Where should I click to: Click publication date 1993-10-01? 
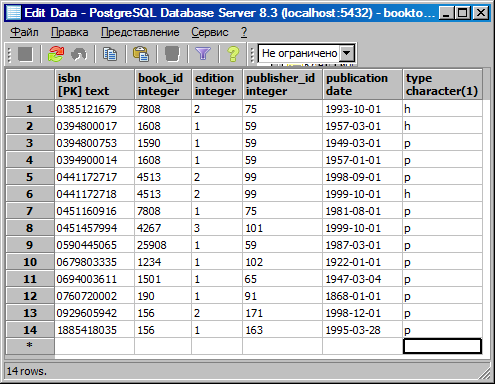[363, 109]
